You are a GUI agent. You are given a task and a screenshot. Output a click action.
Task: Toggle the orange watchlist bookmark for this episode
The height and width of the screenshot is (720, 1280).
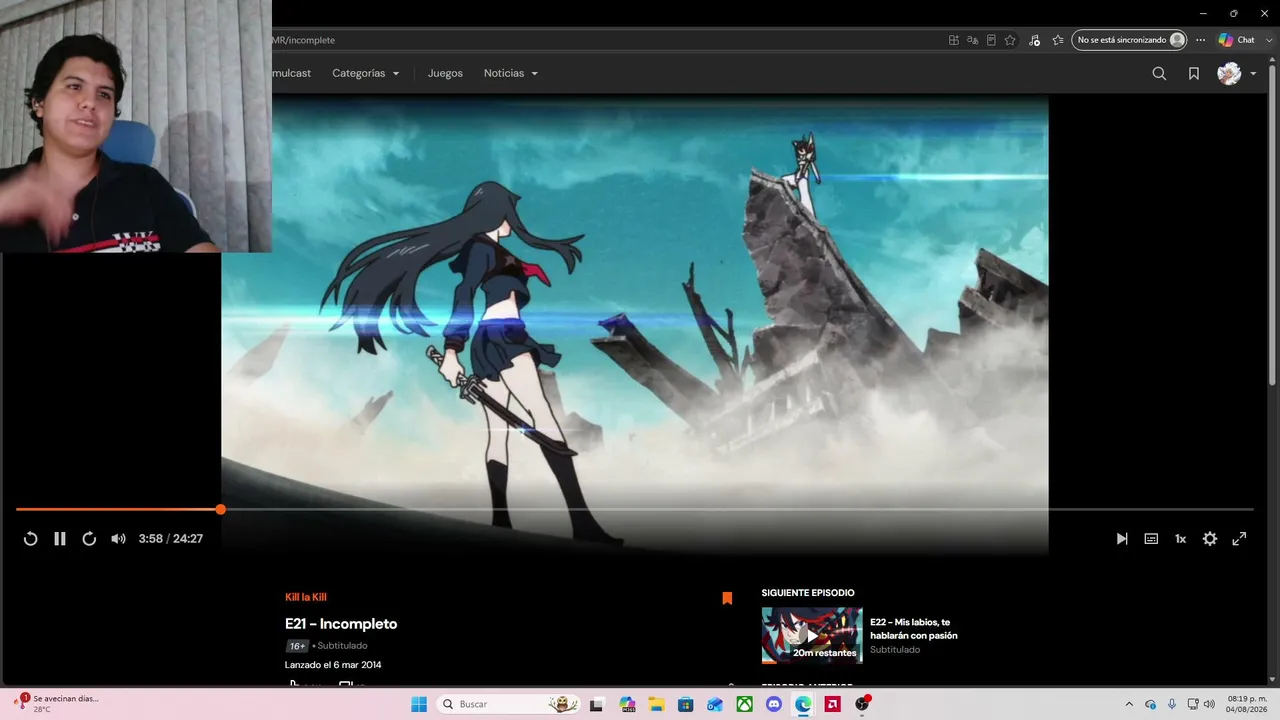click(727, 598)
